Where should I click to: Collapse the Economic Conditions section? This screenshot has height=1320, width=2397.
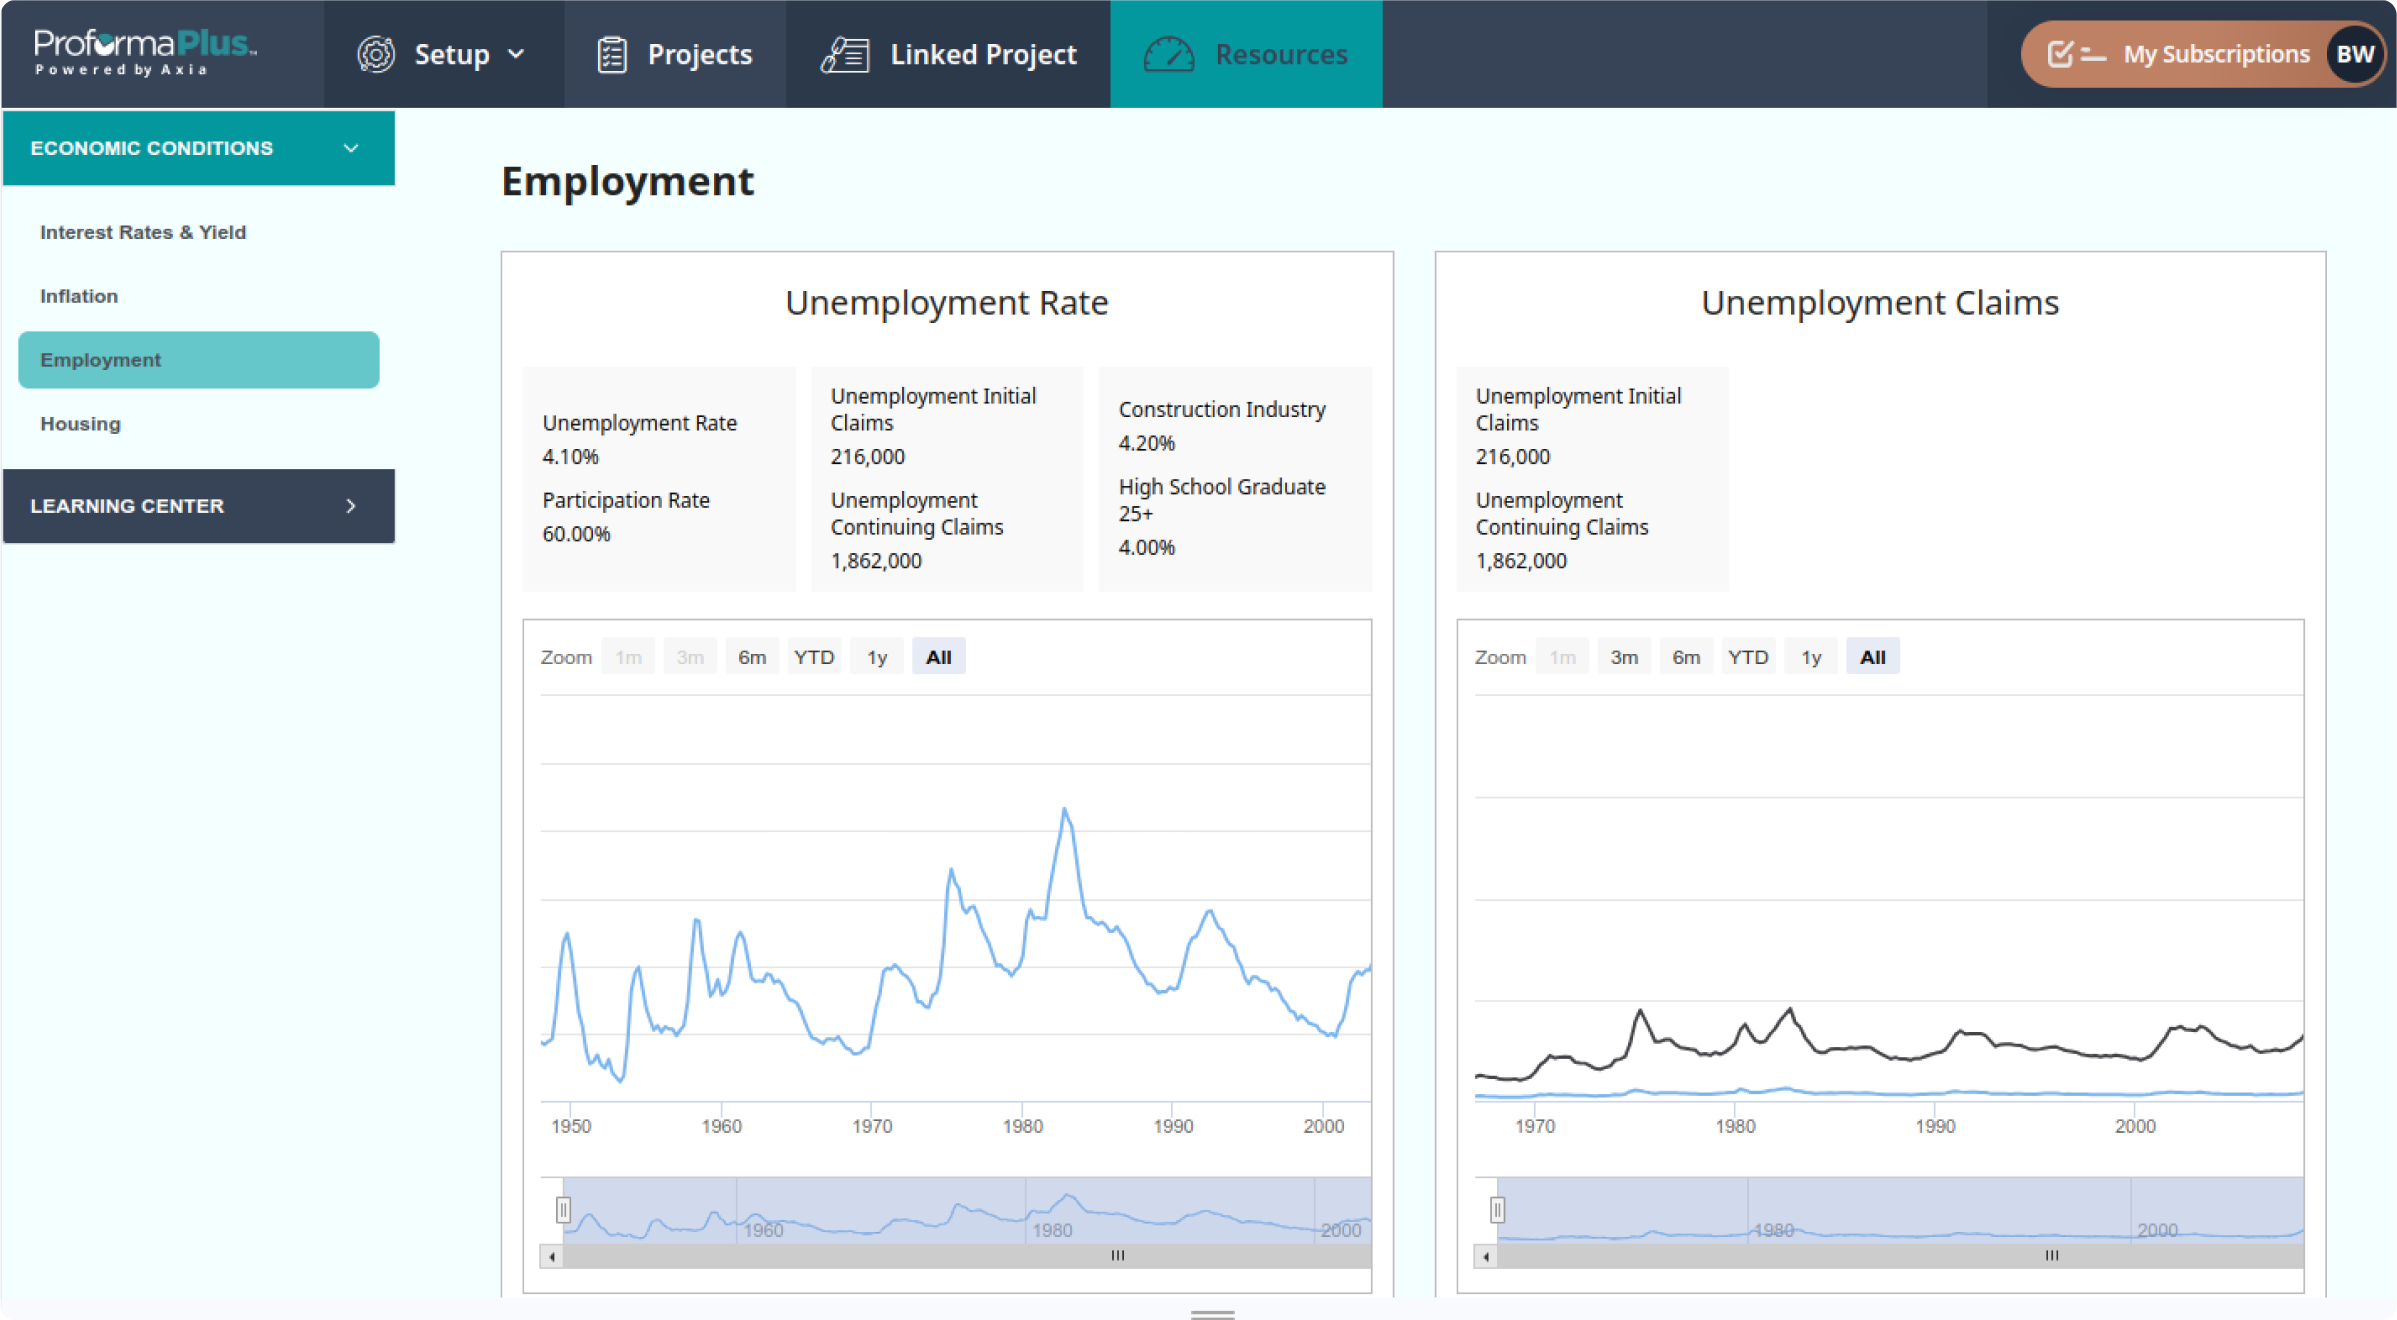350,148
